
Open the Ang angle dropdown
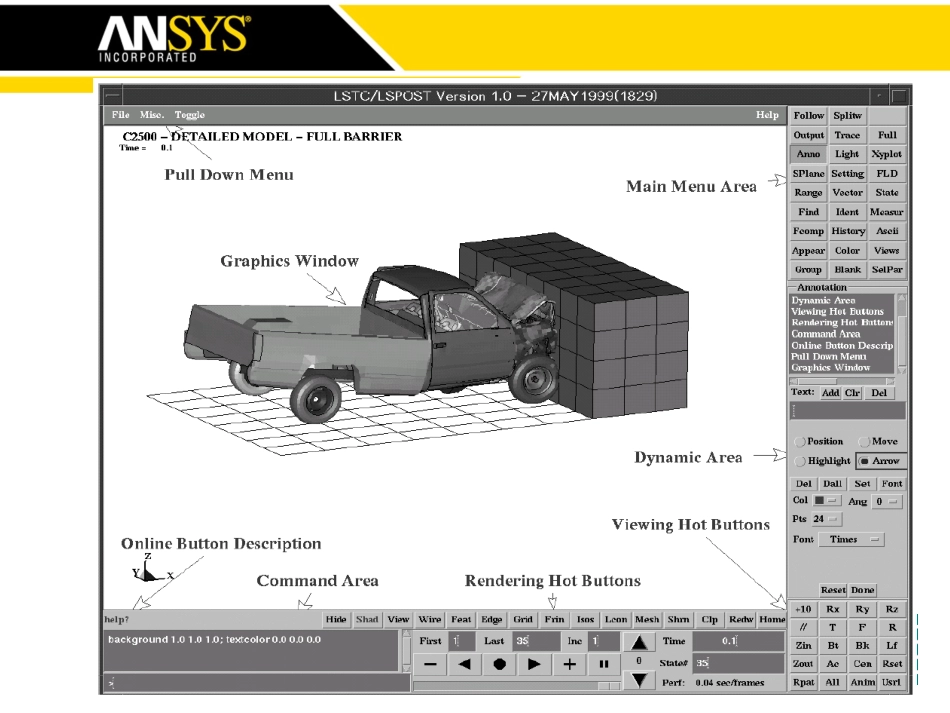(886, 501)
